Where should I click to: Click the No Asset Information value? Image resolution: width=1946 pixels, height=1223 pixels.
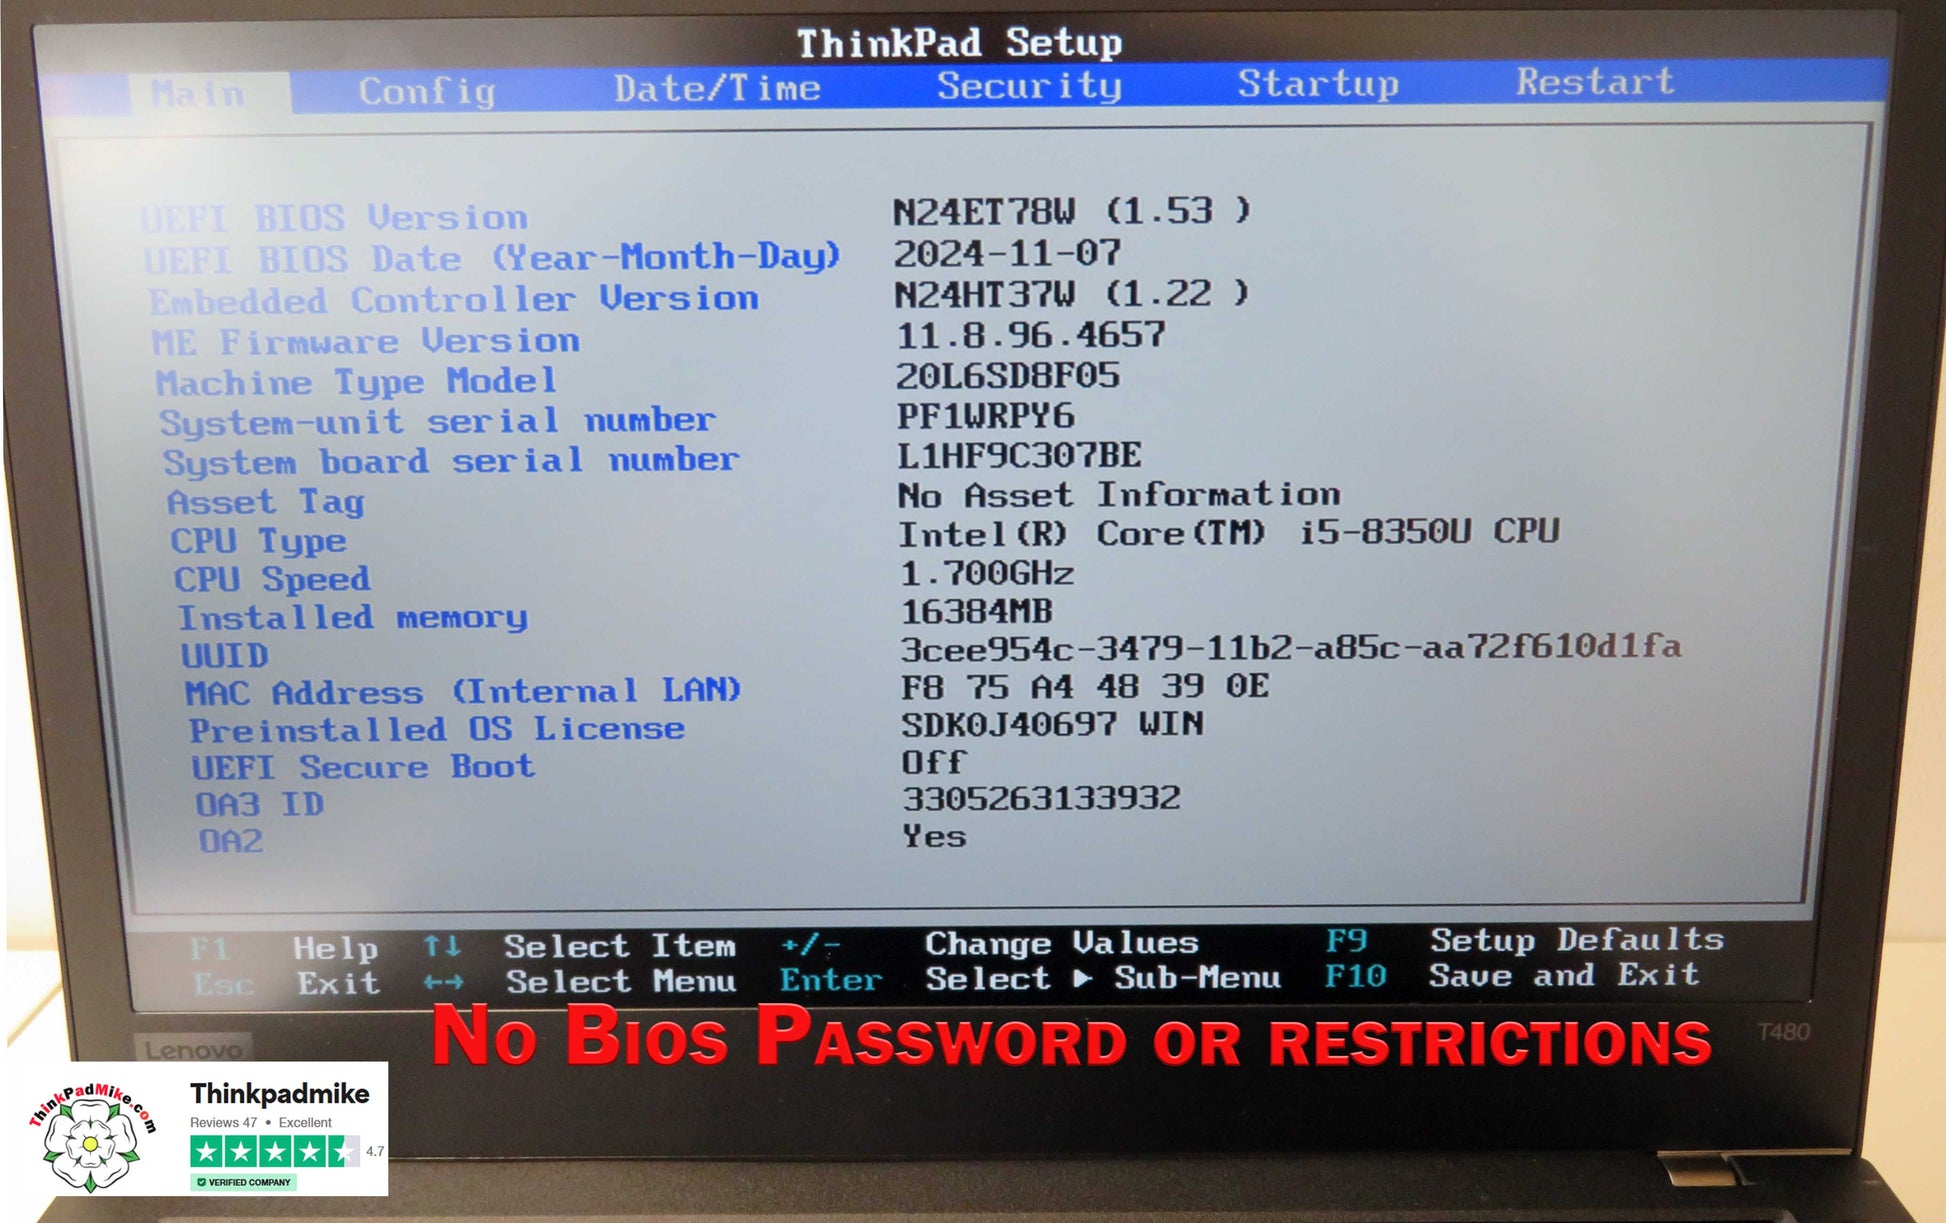click(1119, 495)
